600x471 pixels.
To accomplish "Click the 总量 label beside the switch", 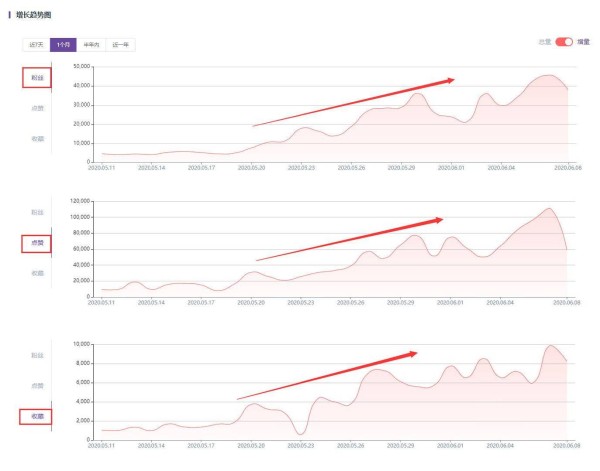I will pyautogui.click(x=545, y=42).
